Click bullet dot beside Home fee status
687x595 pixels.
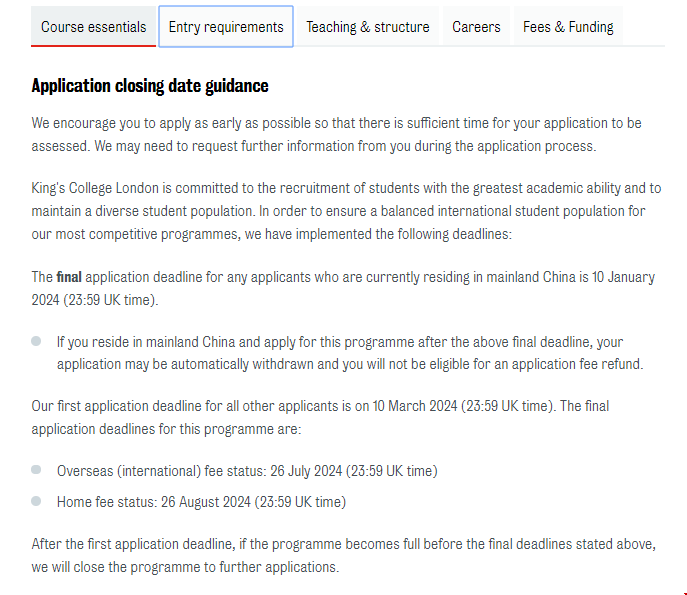pyautogui.click(x=36, y=501)
